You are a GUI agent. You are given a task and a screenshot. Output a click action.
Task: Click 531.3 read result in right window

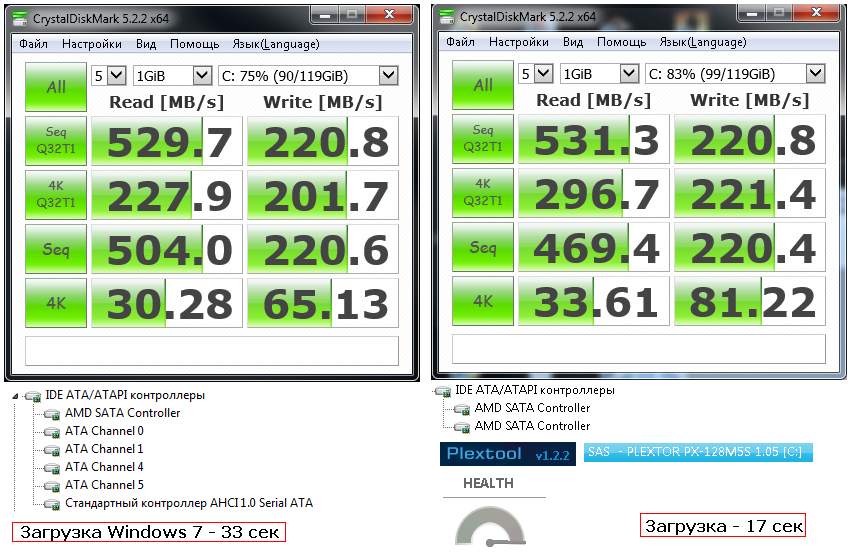tap(594, 139)
